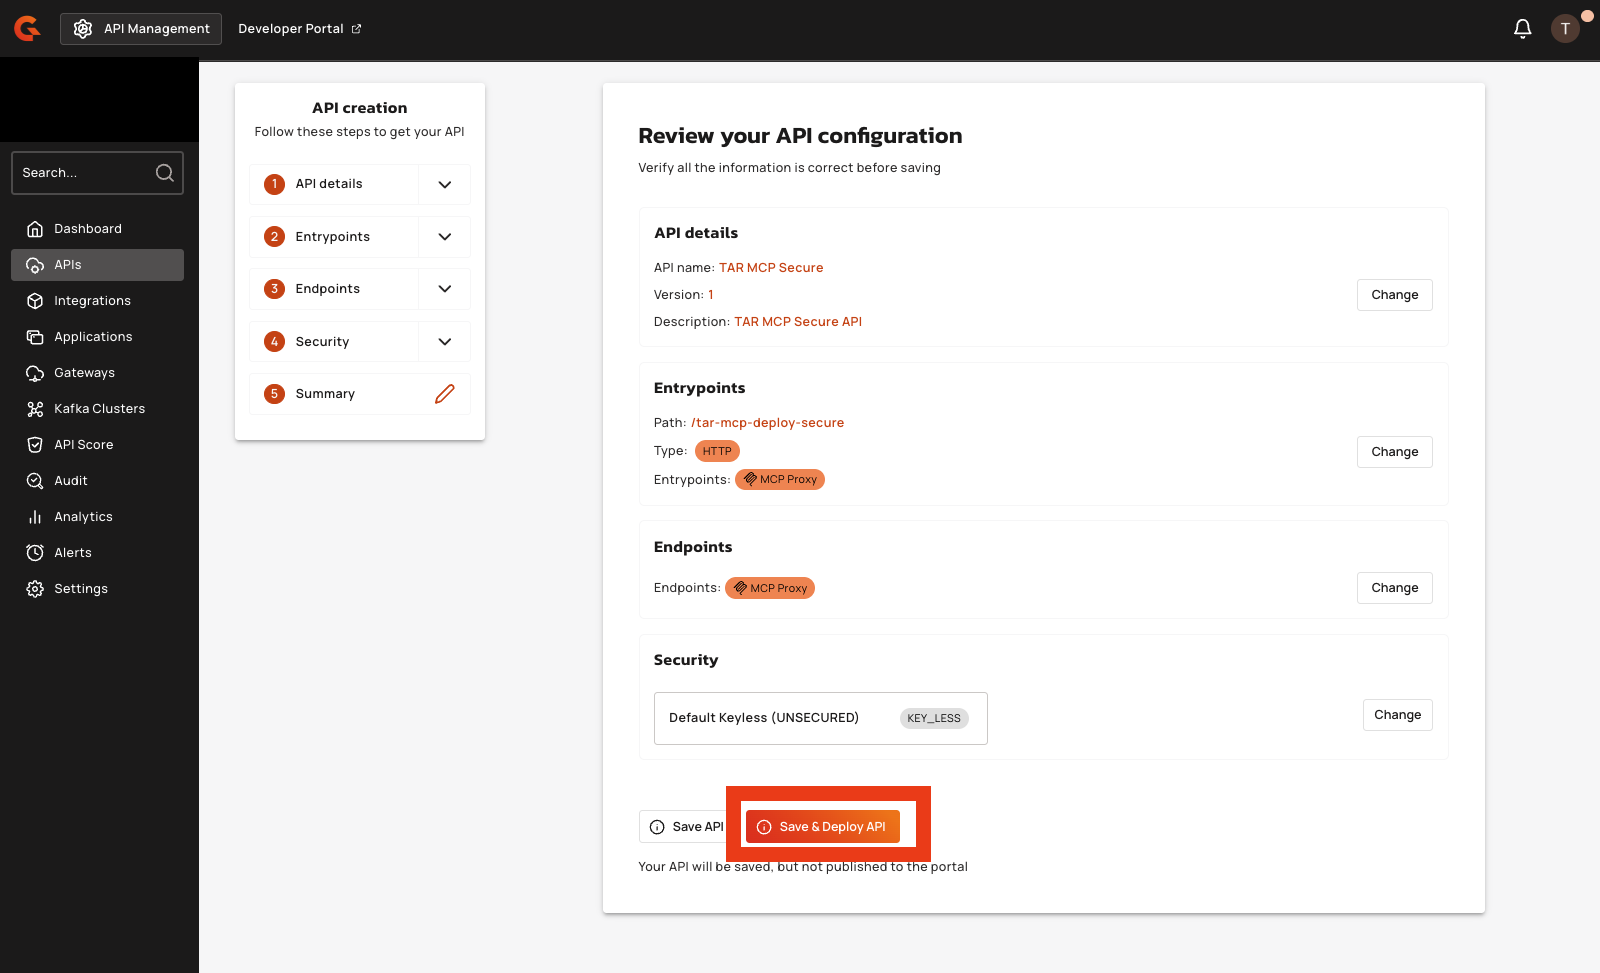Image resolution: width=1600 pixels, height=973 pixels.
Task: Click Change in the Security section
Action: click(x=1397, y=715)
